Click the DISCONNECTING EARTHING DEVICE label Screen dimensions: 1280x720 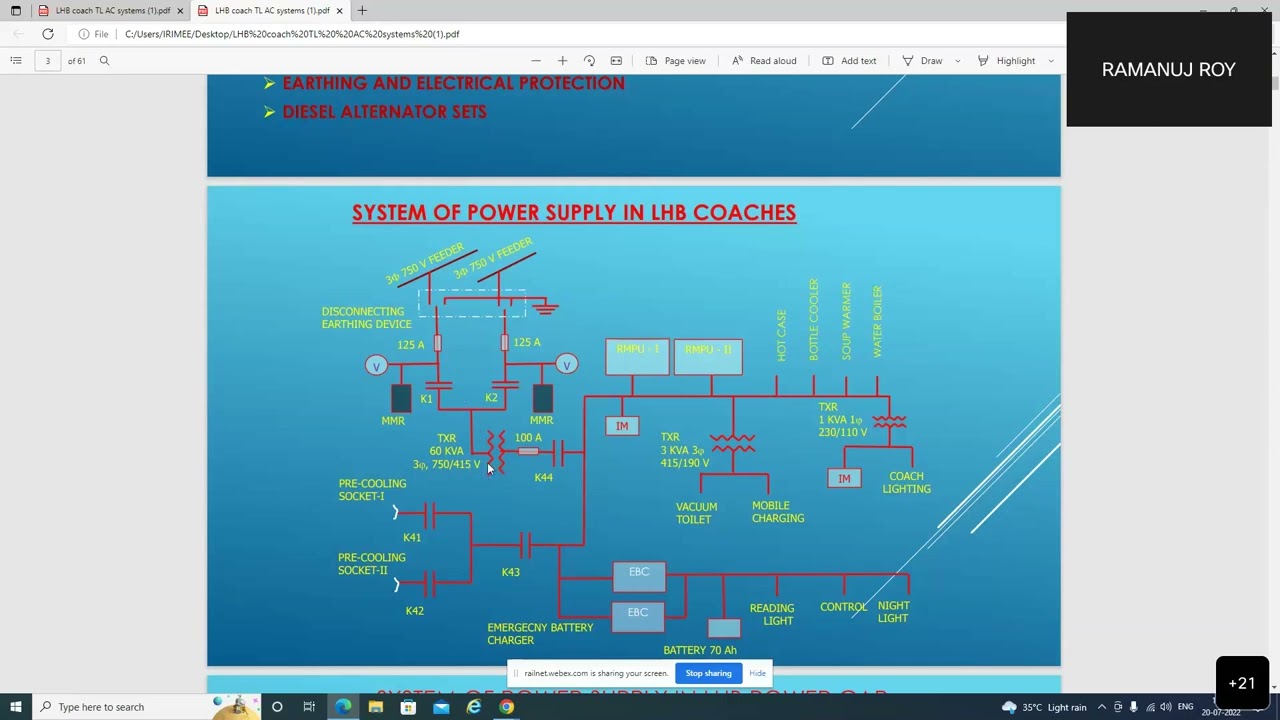pyautogui.click(x=366, y=318)
